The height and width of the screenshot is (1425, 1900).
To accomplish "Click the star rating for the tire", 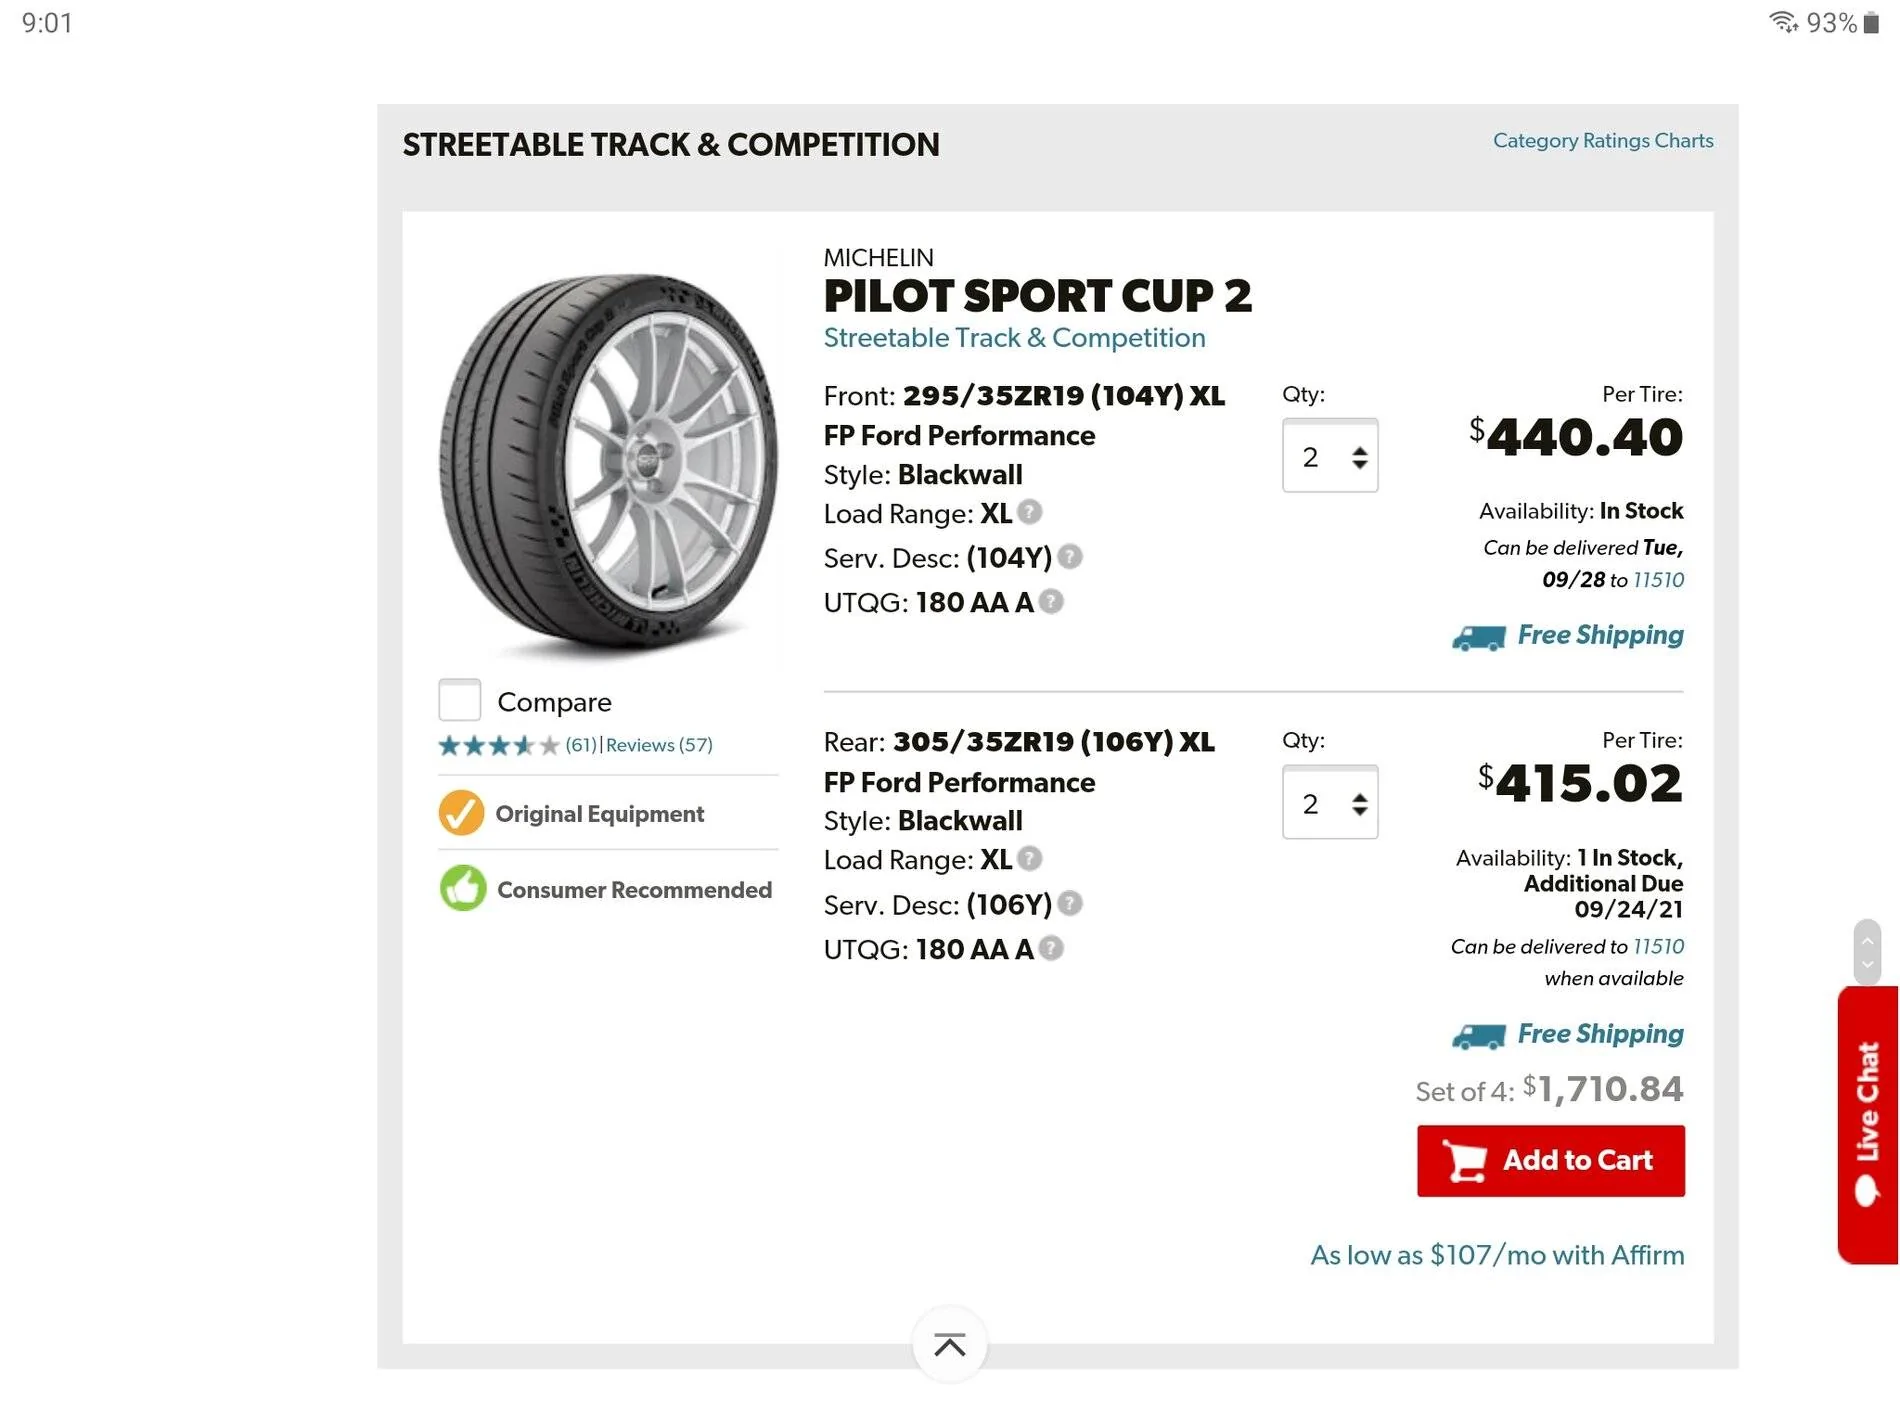I will click(x=498, y=745).
